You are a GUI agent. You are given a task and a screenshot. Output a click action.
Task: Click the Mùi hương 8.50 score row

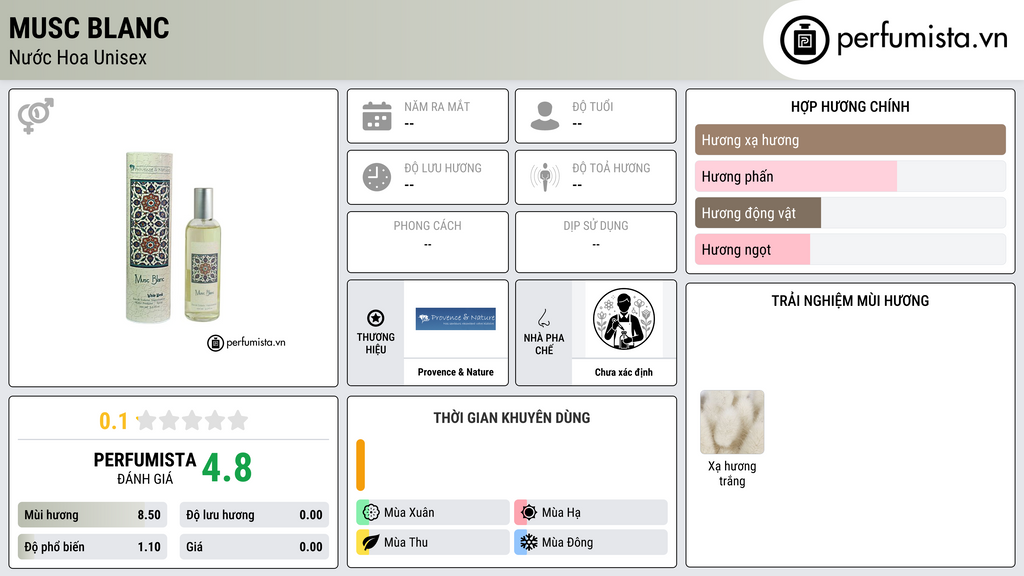tap(93, 515)
